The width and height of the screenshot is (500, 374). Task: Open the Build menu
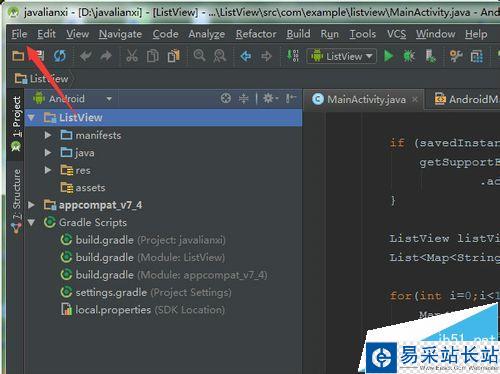(298, 34)
